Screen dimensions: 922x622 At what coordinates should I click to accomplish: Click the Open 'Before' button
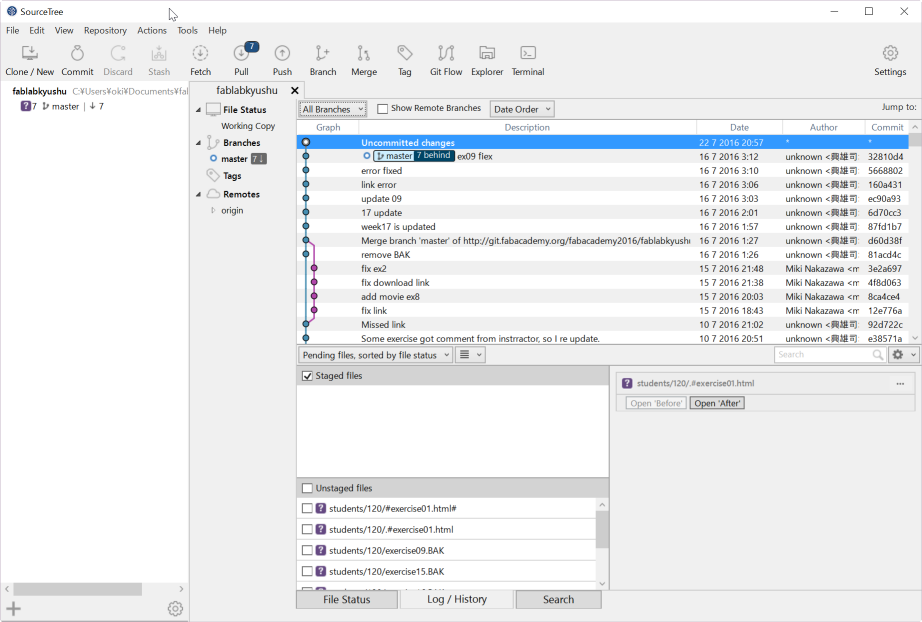click(x=656, y=403)
